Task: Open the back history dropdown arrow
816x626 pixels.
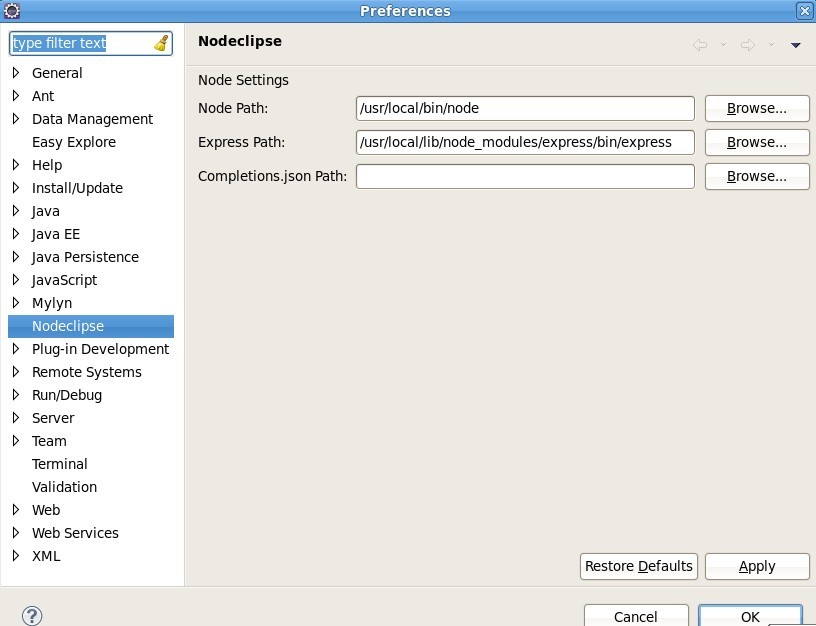Action: (723, 45)
